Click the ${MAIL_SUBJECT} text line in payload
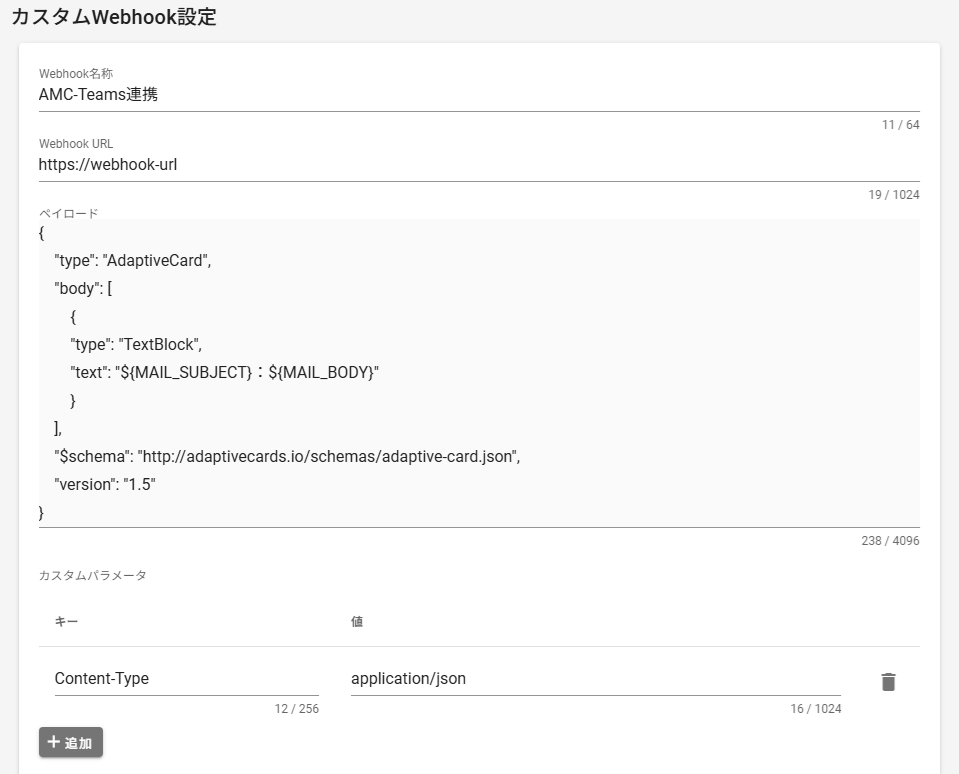Screen dimensions: 959x774 [x=225, y=372]
